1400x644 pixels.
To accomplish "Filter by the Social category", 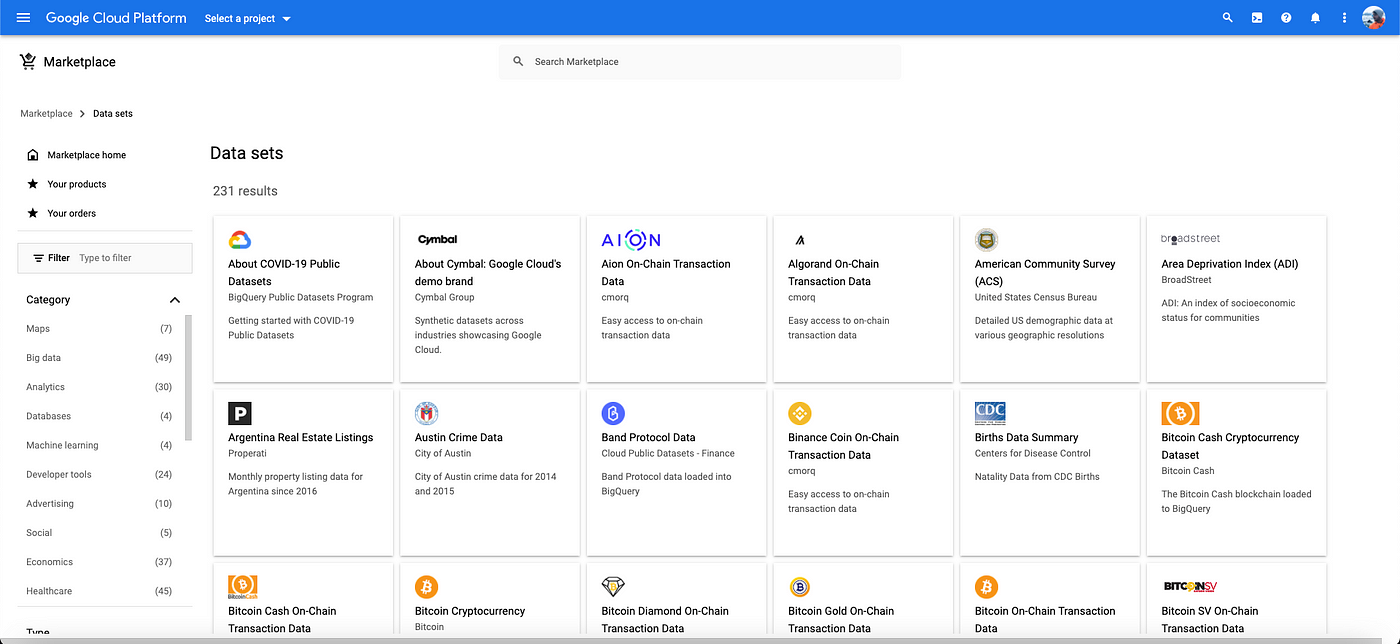I will 99,533.
